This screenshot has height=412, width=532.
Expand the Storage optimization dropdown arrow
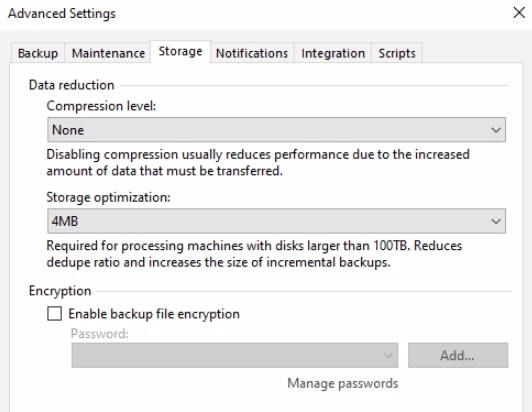pos(496,221)
